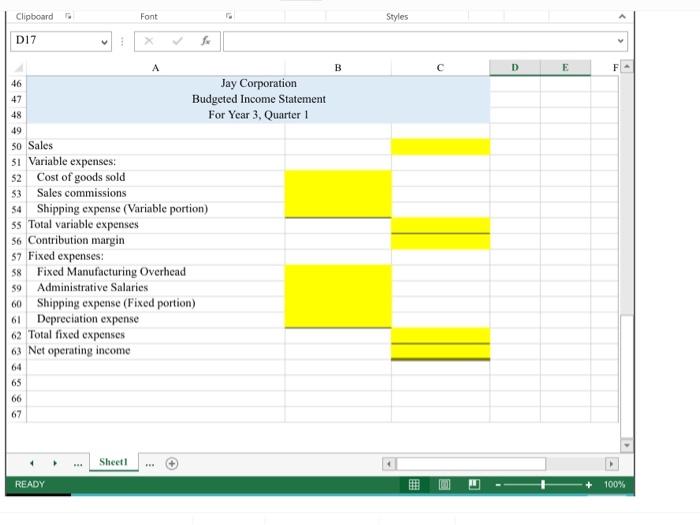Click the "Variable expenses:" cell
Viewport: 700px width, 525px height.
coord(155,162)
